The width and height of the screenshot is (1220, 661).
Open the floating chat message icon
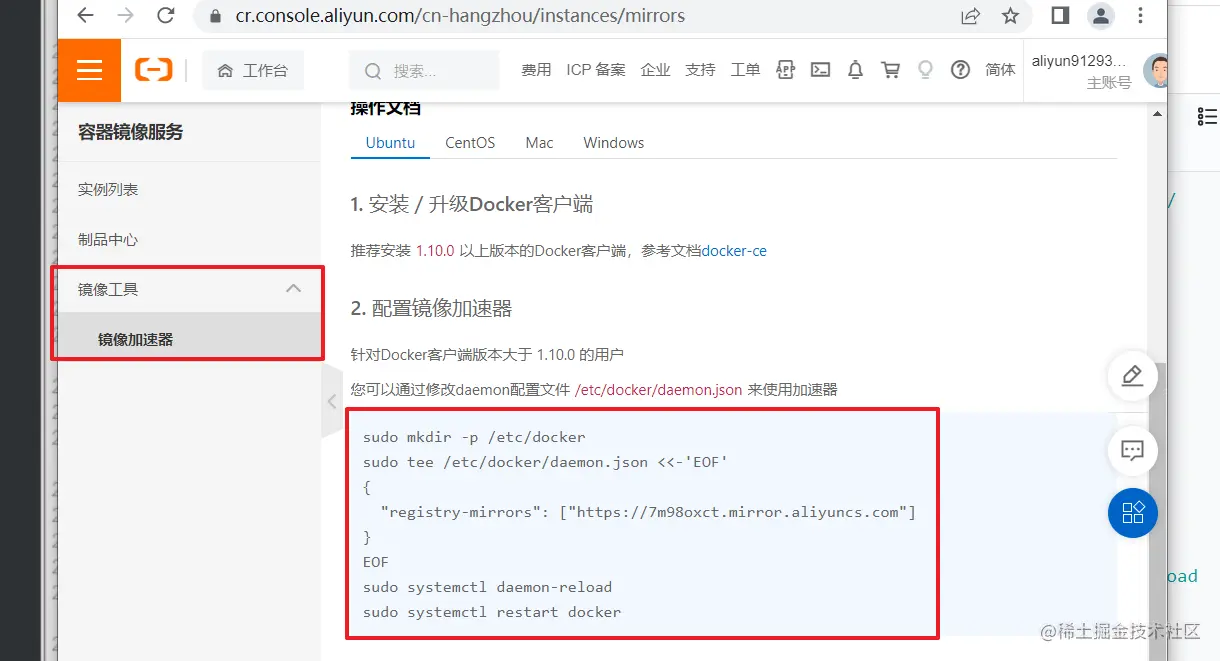(1132, 450)
